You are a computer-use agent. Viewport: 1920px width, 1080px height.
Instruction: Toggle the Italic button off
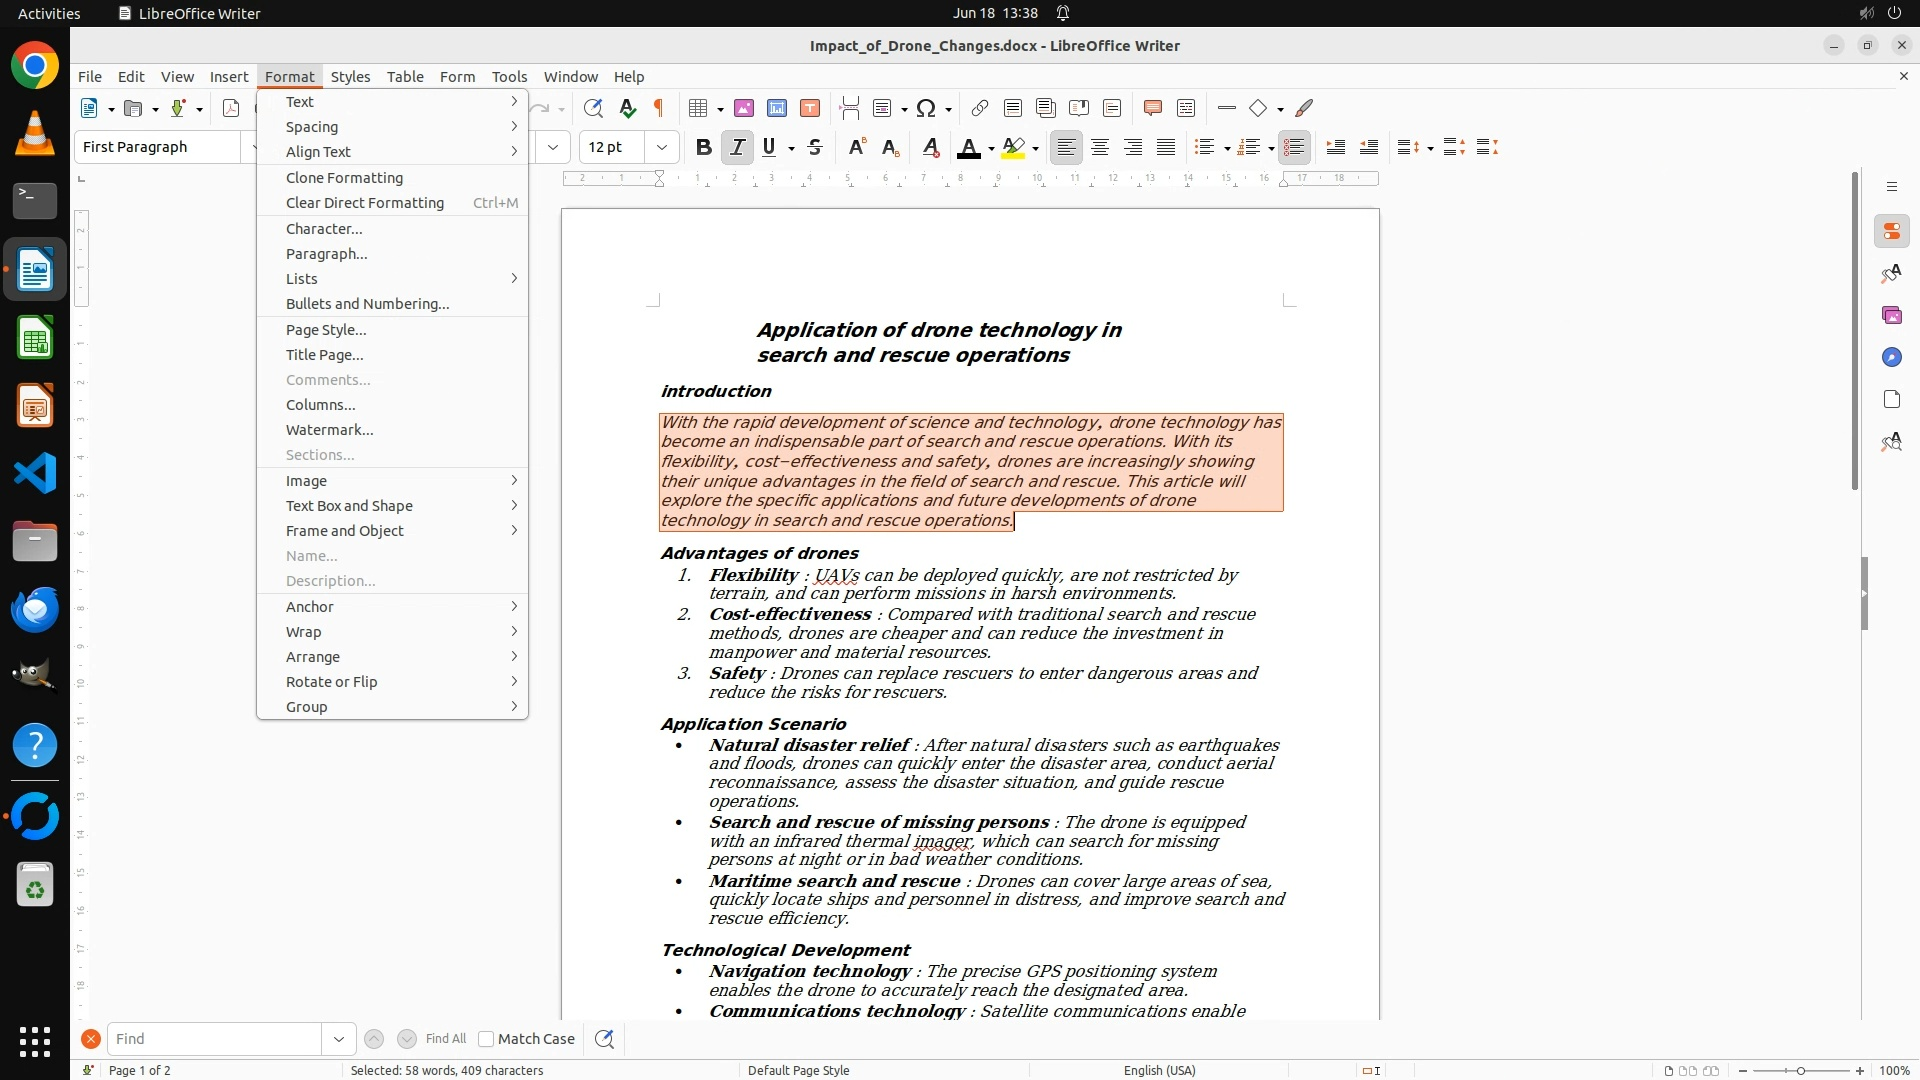(x=737, y=147)
